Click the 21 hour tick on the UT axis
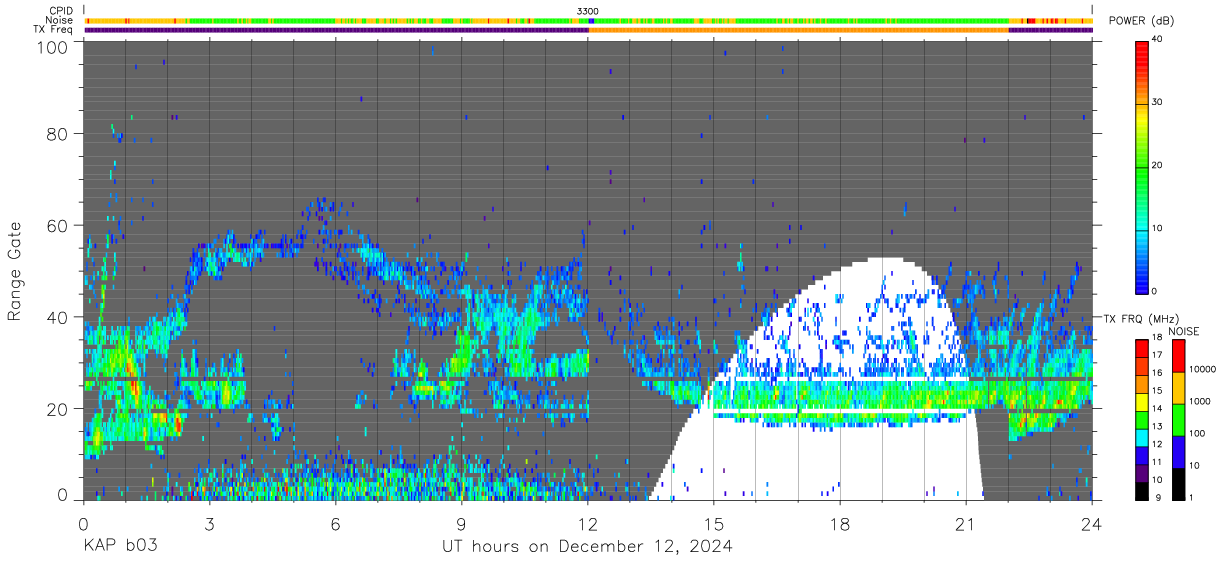Image resolution: width=1228 pixels, height=567 pixels. click(x=966, y=523)
